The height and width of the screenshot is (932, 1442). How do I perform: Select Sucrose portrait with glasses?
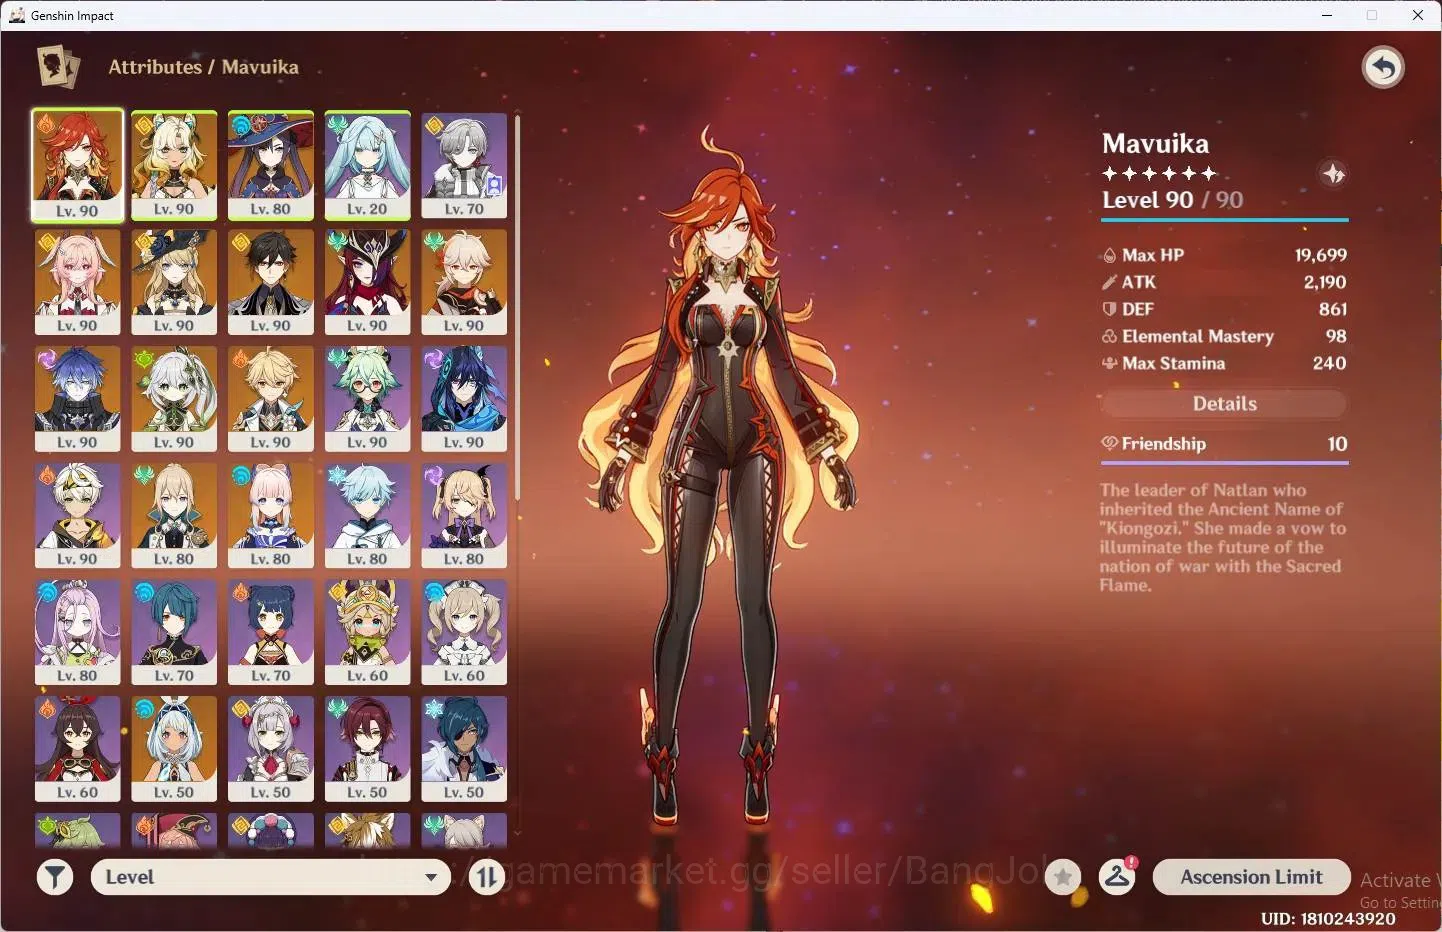tap(367, 399)
